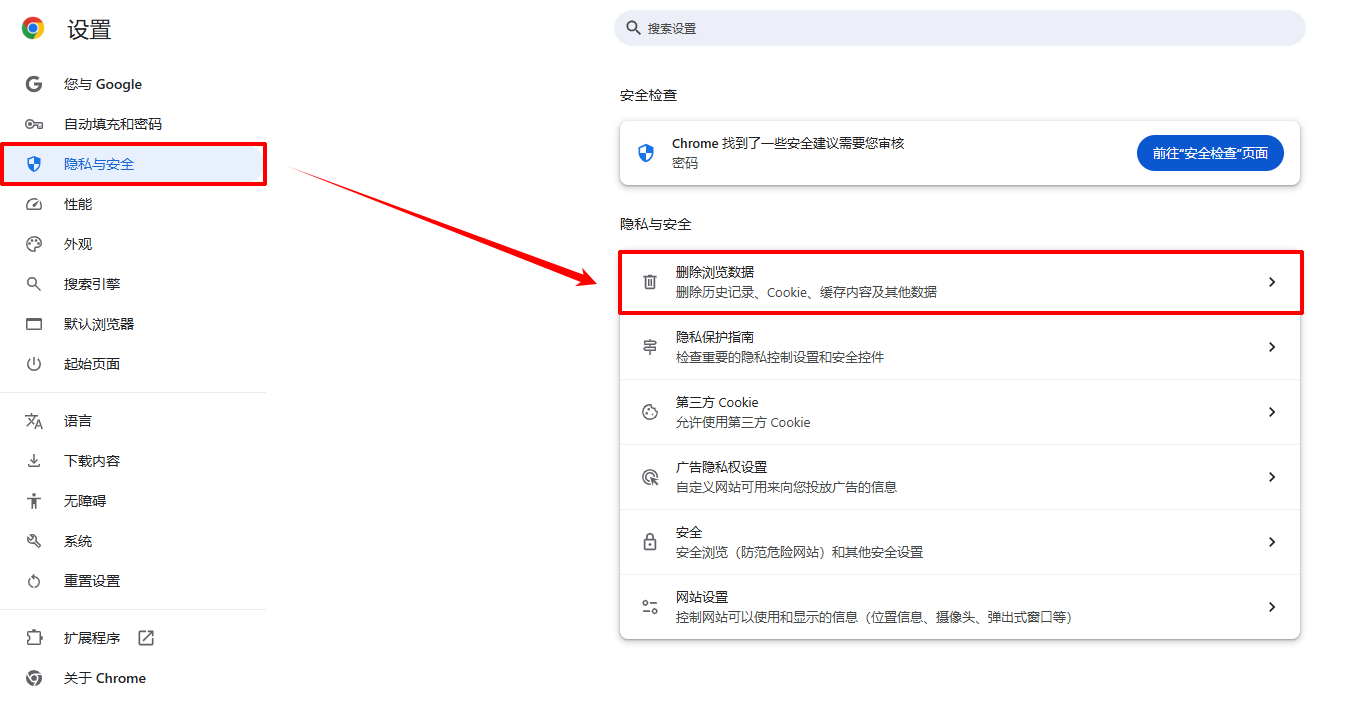Viewport: 1351px width, 711px height.
Task: Click the trash can icon for 删除浏览数据
Action: [650, 282]
